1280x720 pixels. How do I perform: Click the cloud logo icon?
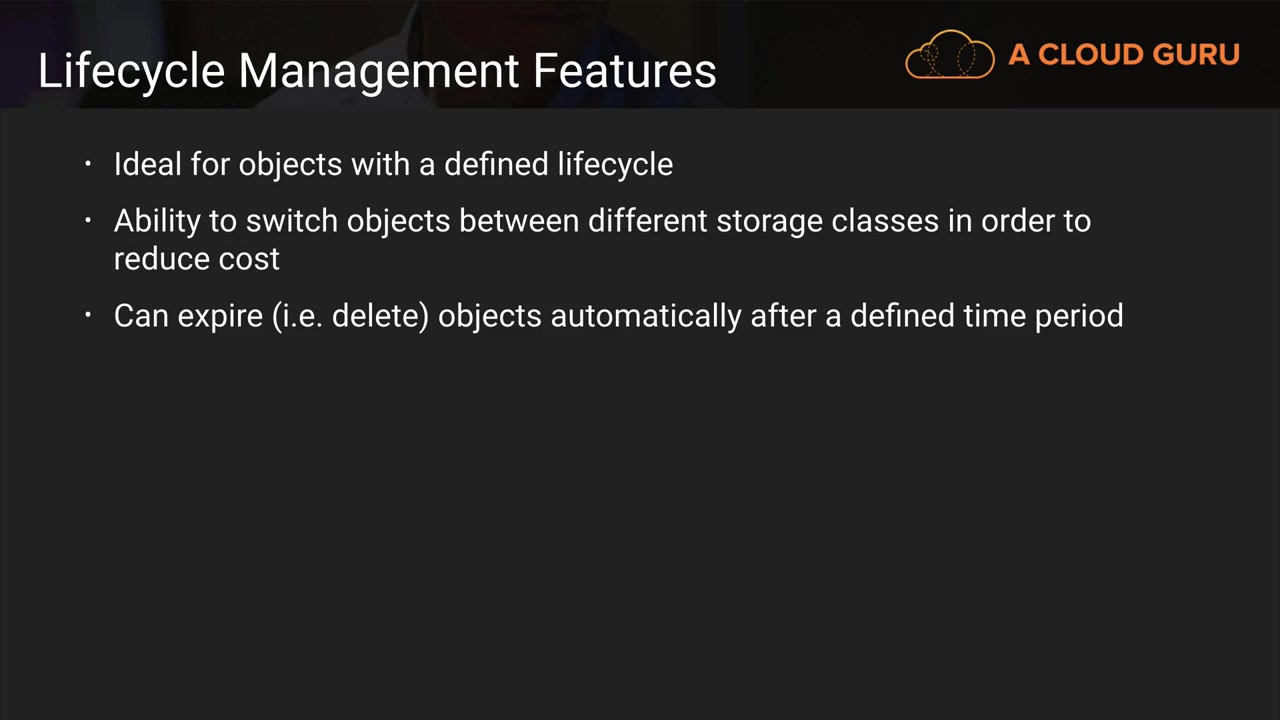click(949, 55)
